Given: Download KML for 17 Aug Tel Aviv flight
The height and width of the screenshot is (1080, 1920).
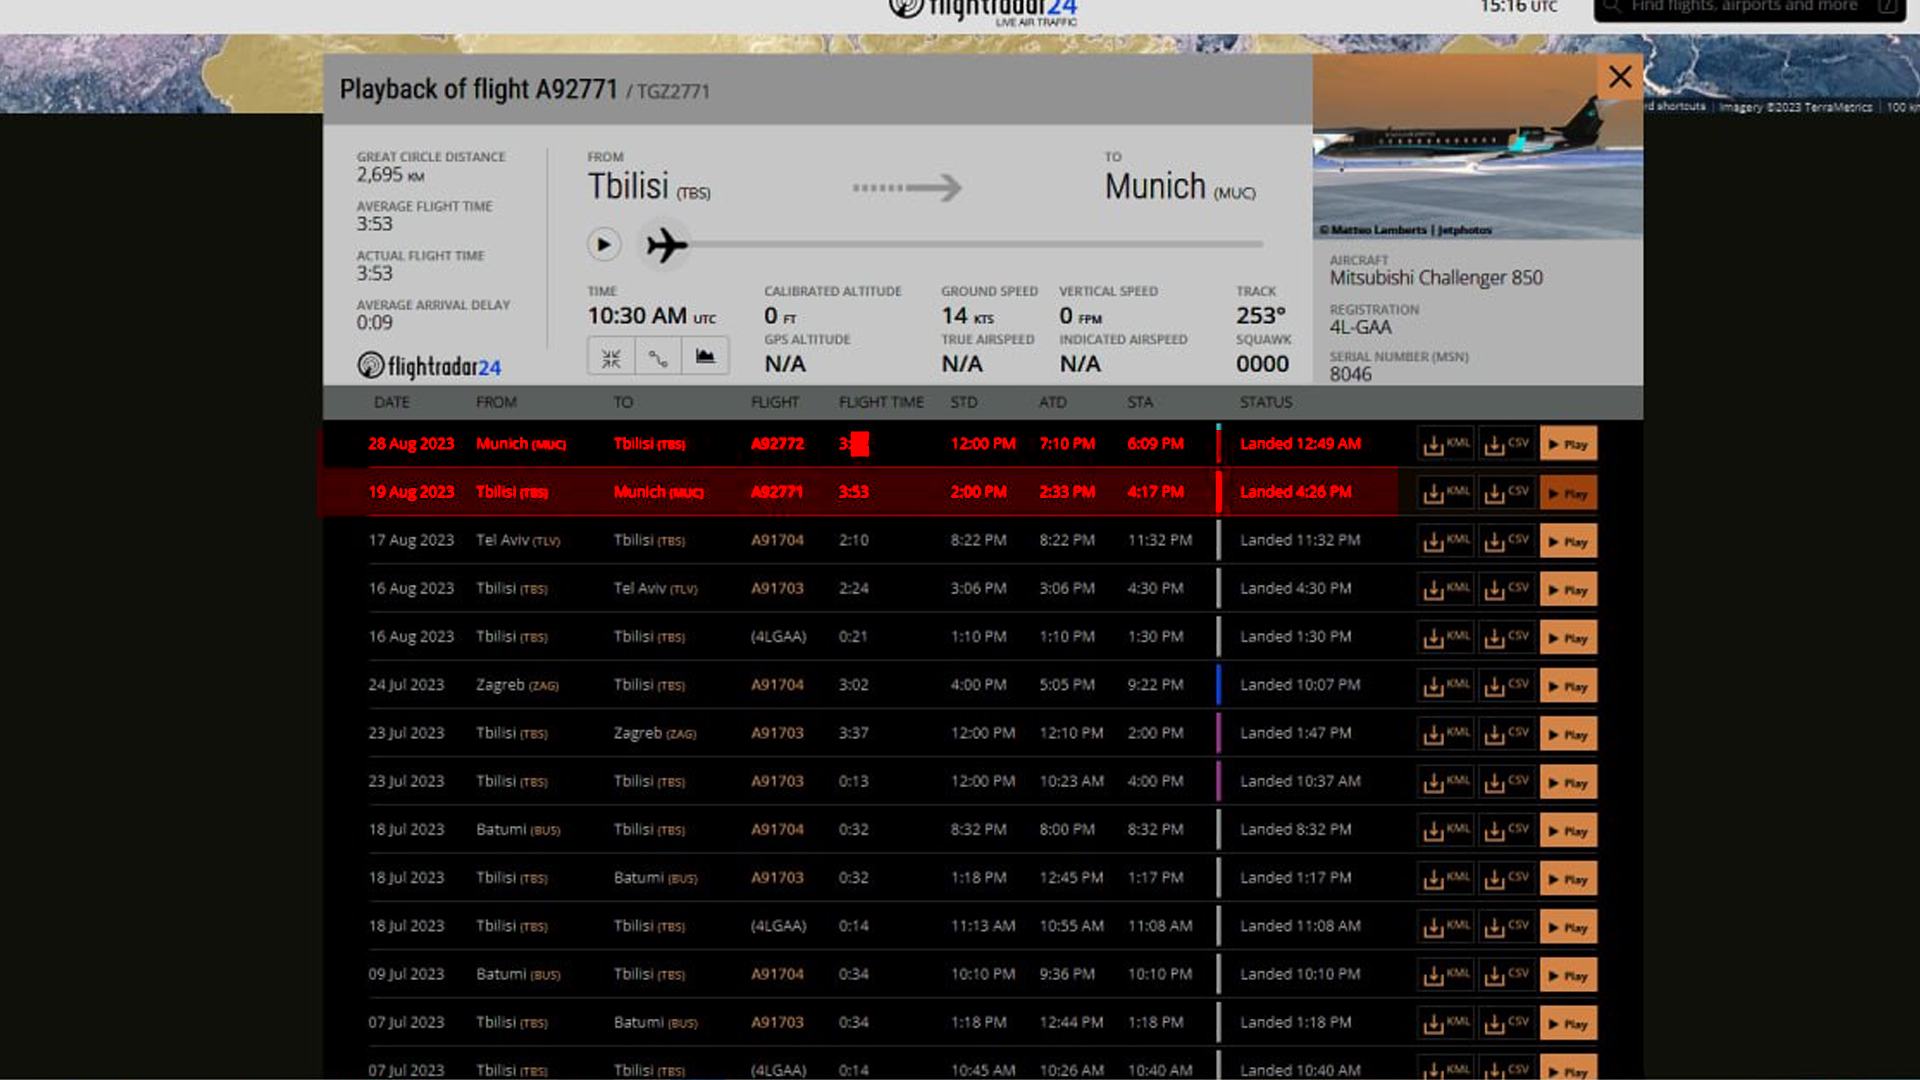Looking at the screenshot, I should coord(1446,541).
